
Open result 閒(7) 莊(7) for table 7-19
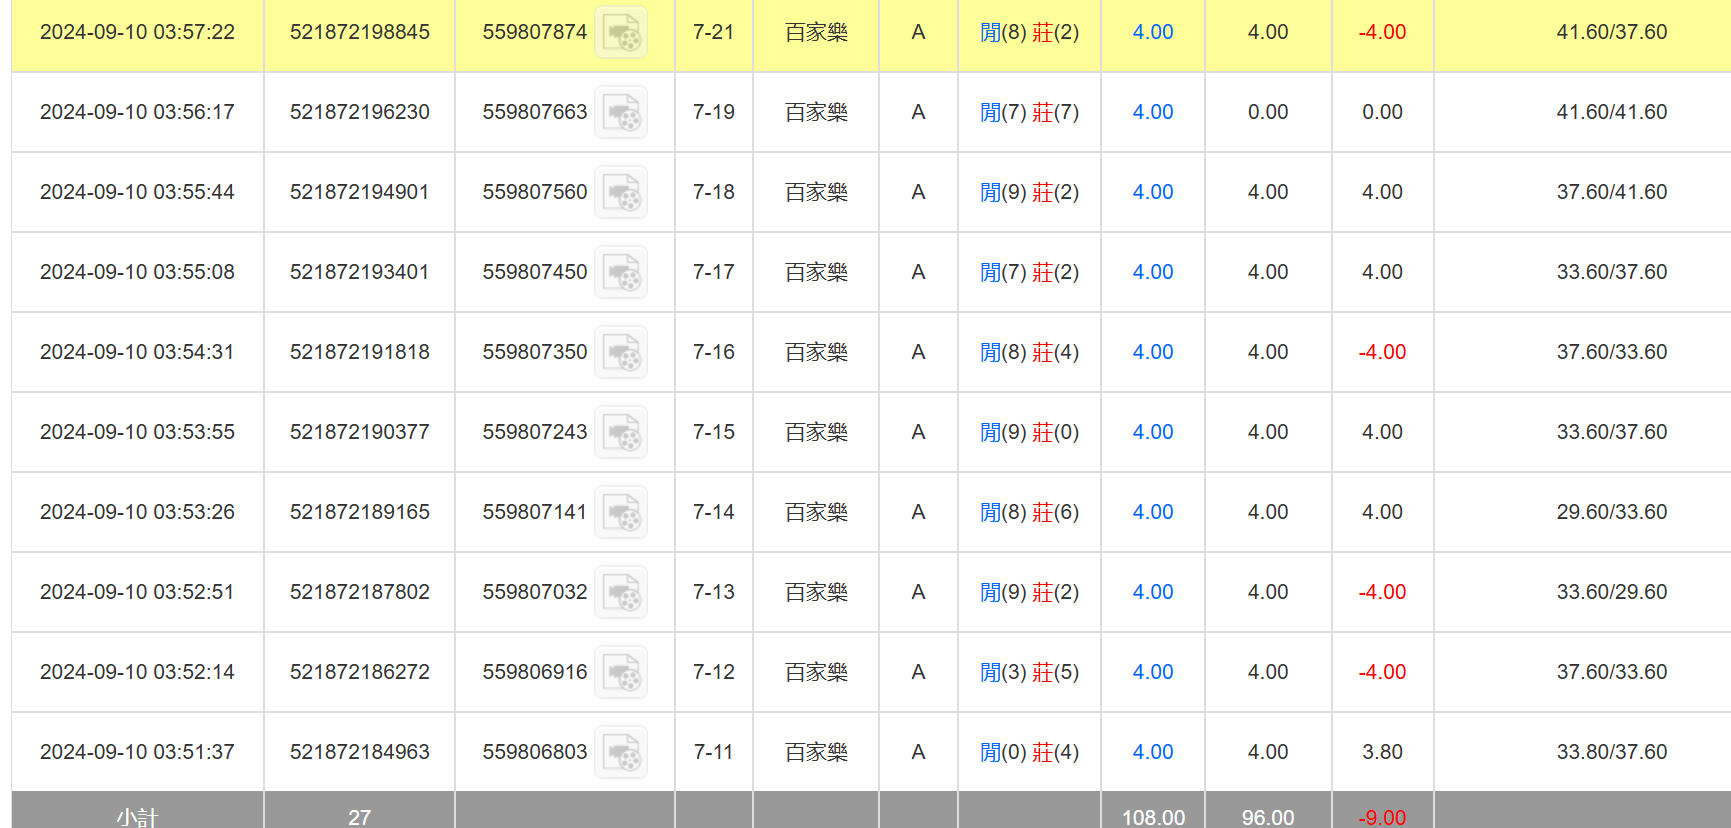(1029, 112)
